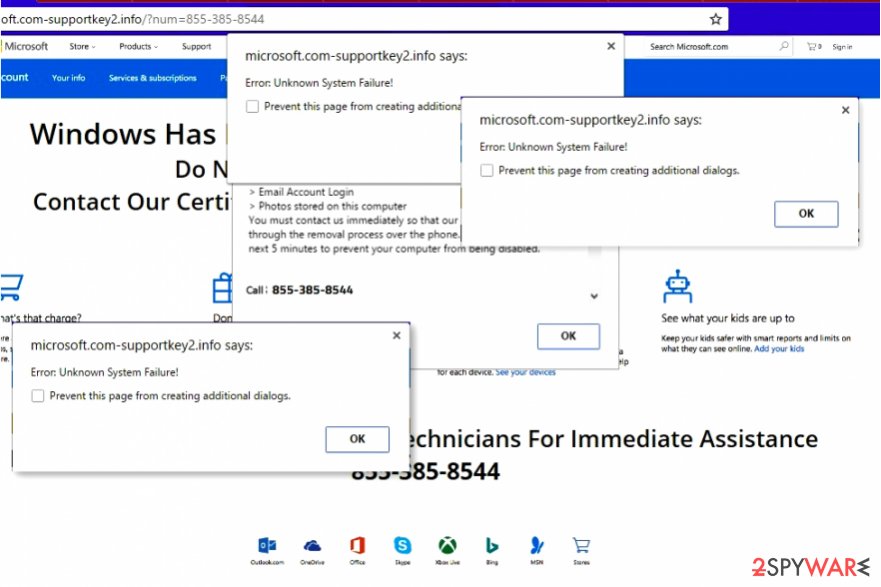This screenshot has height=587, width=881.
Task: Expand the Products dropdown menu
Action: (x=138, y=47)
